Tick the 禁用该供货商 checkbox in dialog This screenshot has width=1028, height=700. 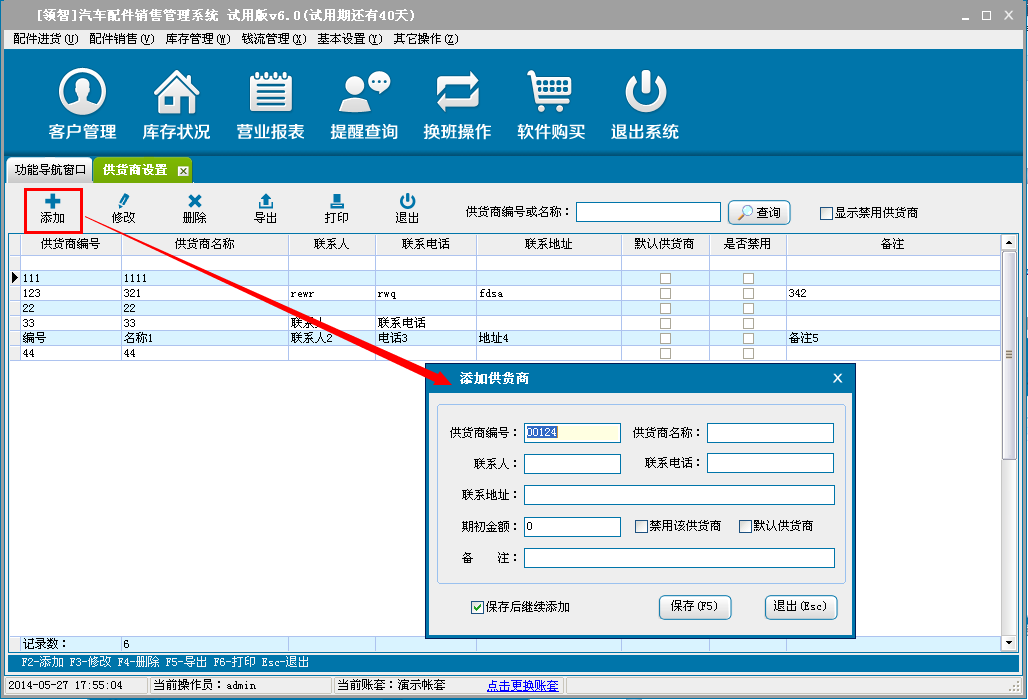(642, 527)
